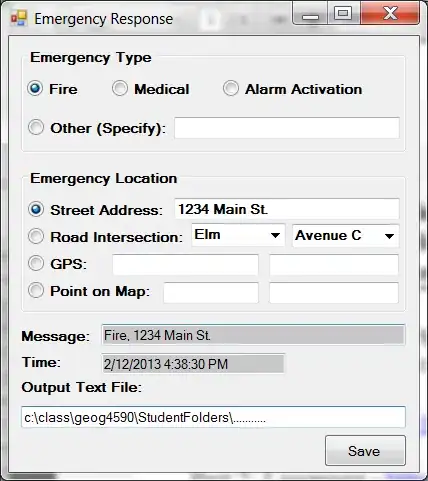The width and height of the screenshot is (428, 481).
Task: Choose the Road Intersection radio button
Action: pos(36,236)
